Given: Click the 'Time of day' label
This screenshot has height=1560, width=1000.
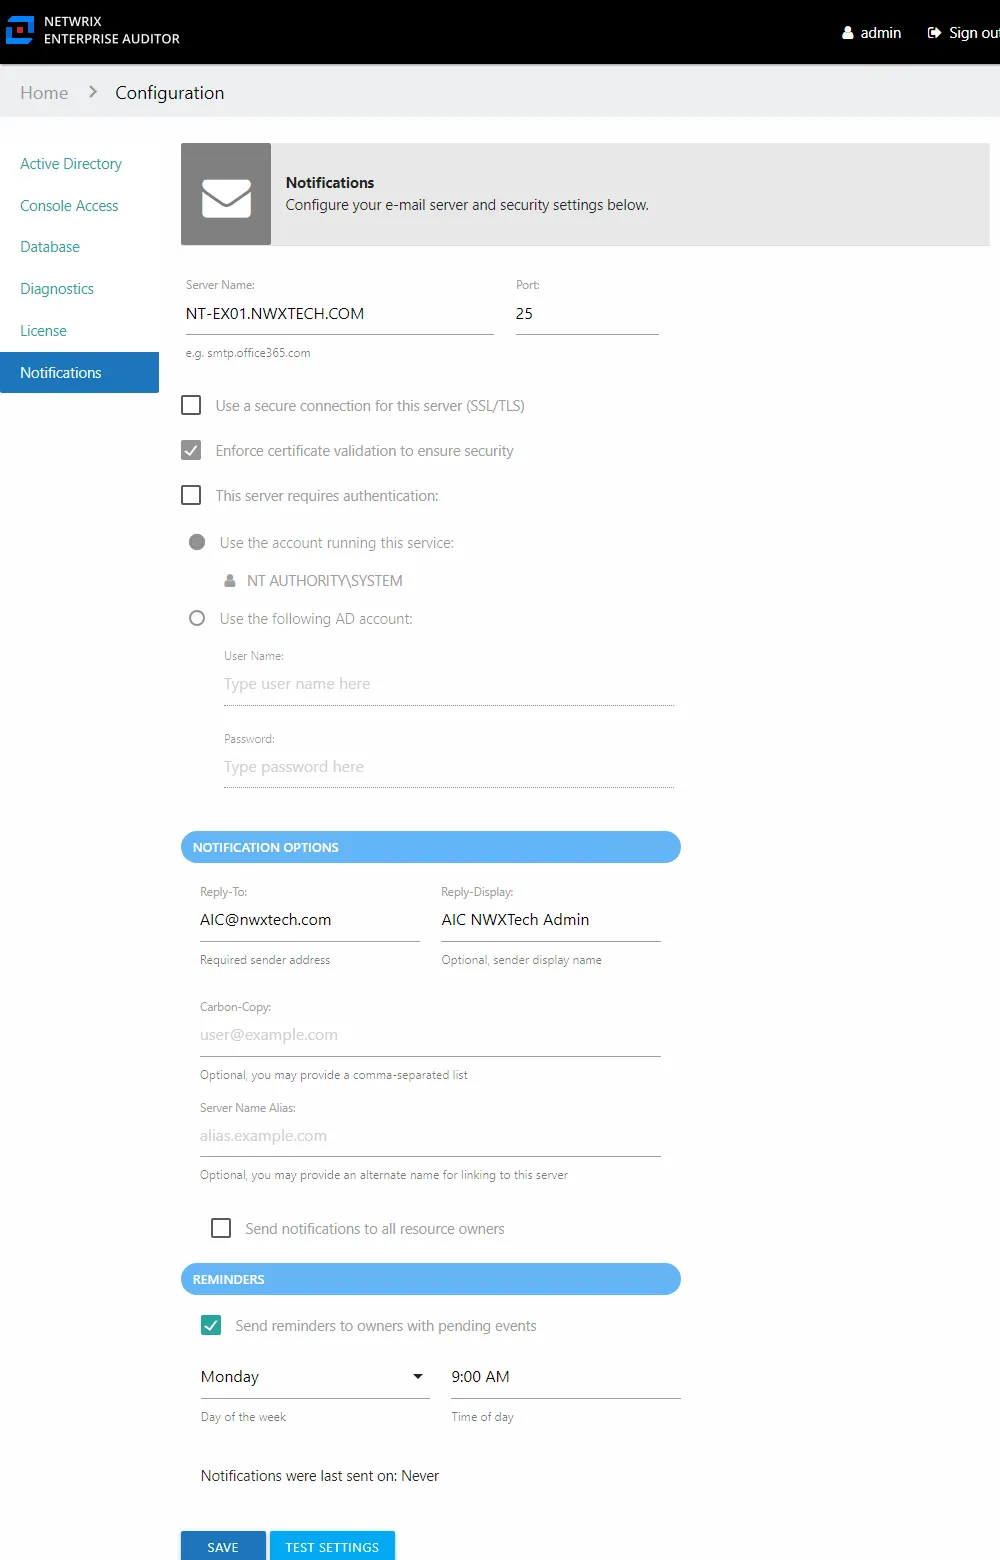Looking at the screenshot, I should pyautogui.click(x=483, y=1417).
